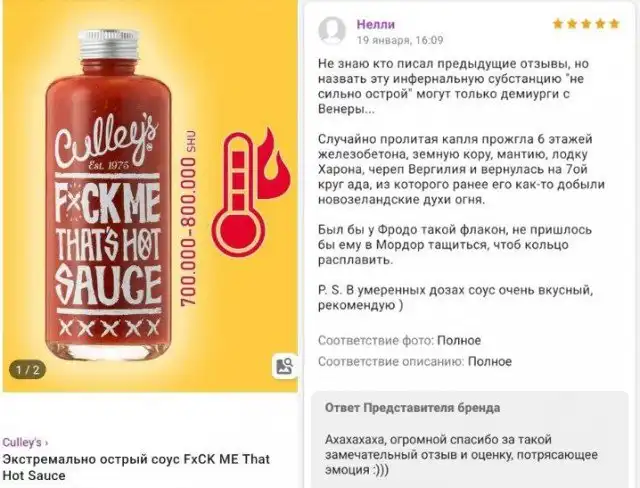Click the Ответ Представителя бренда header

tap(412, 408)
